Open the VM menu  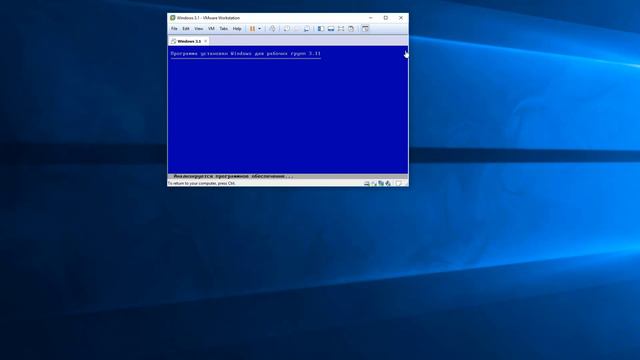211,29
